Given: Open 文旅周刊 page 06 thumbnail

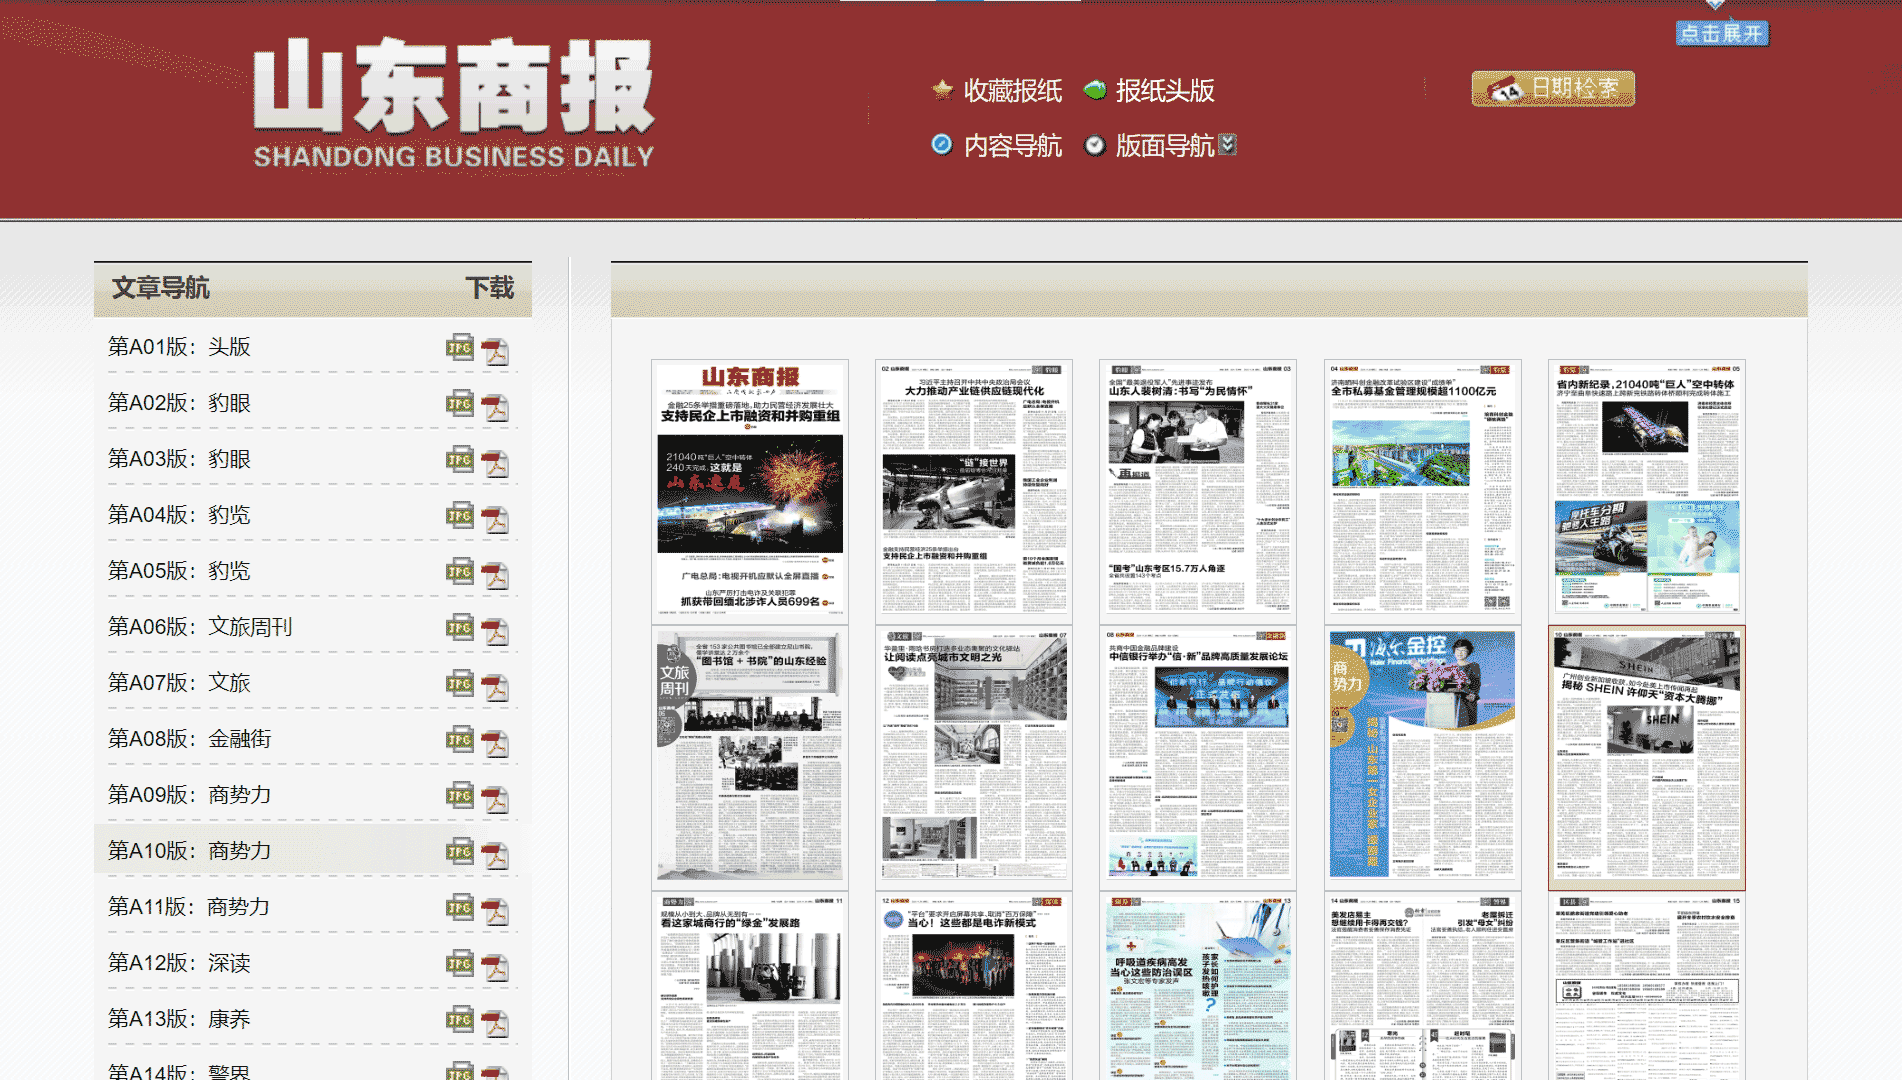Looking at the screenshot, I should (x=750, y=757).
